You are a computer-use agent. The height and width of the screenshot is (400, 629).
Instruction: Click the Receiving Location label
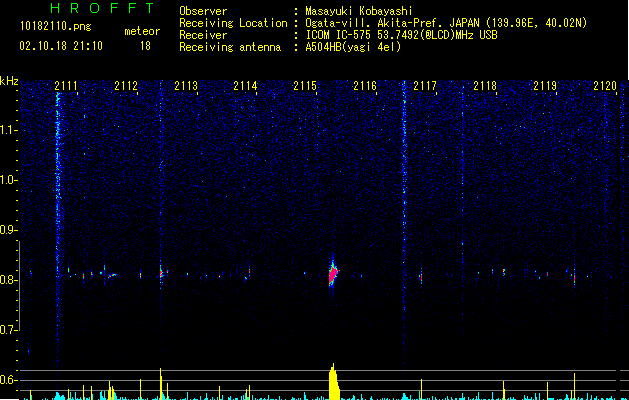click(233, 23)
